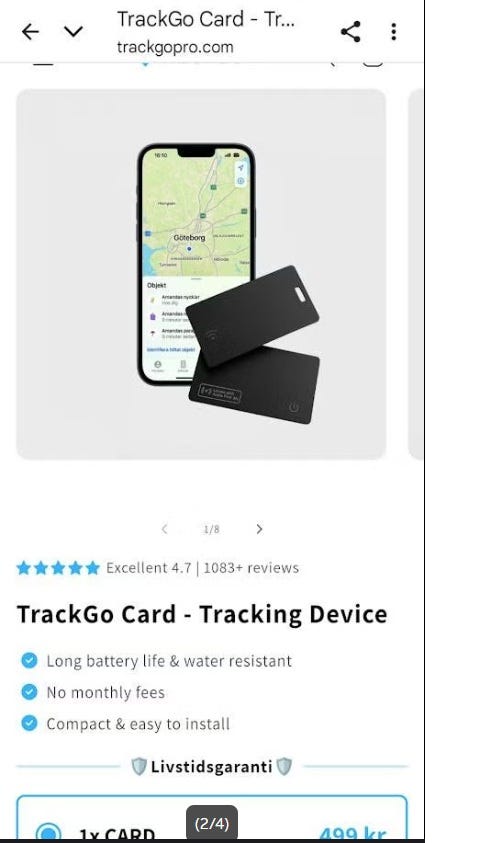Tap the No monthly fees checkmark
485x843 pixels.
[x=29, y=692]
